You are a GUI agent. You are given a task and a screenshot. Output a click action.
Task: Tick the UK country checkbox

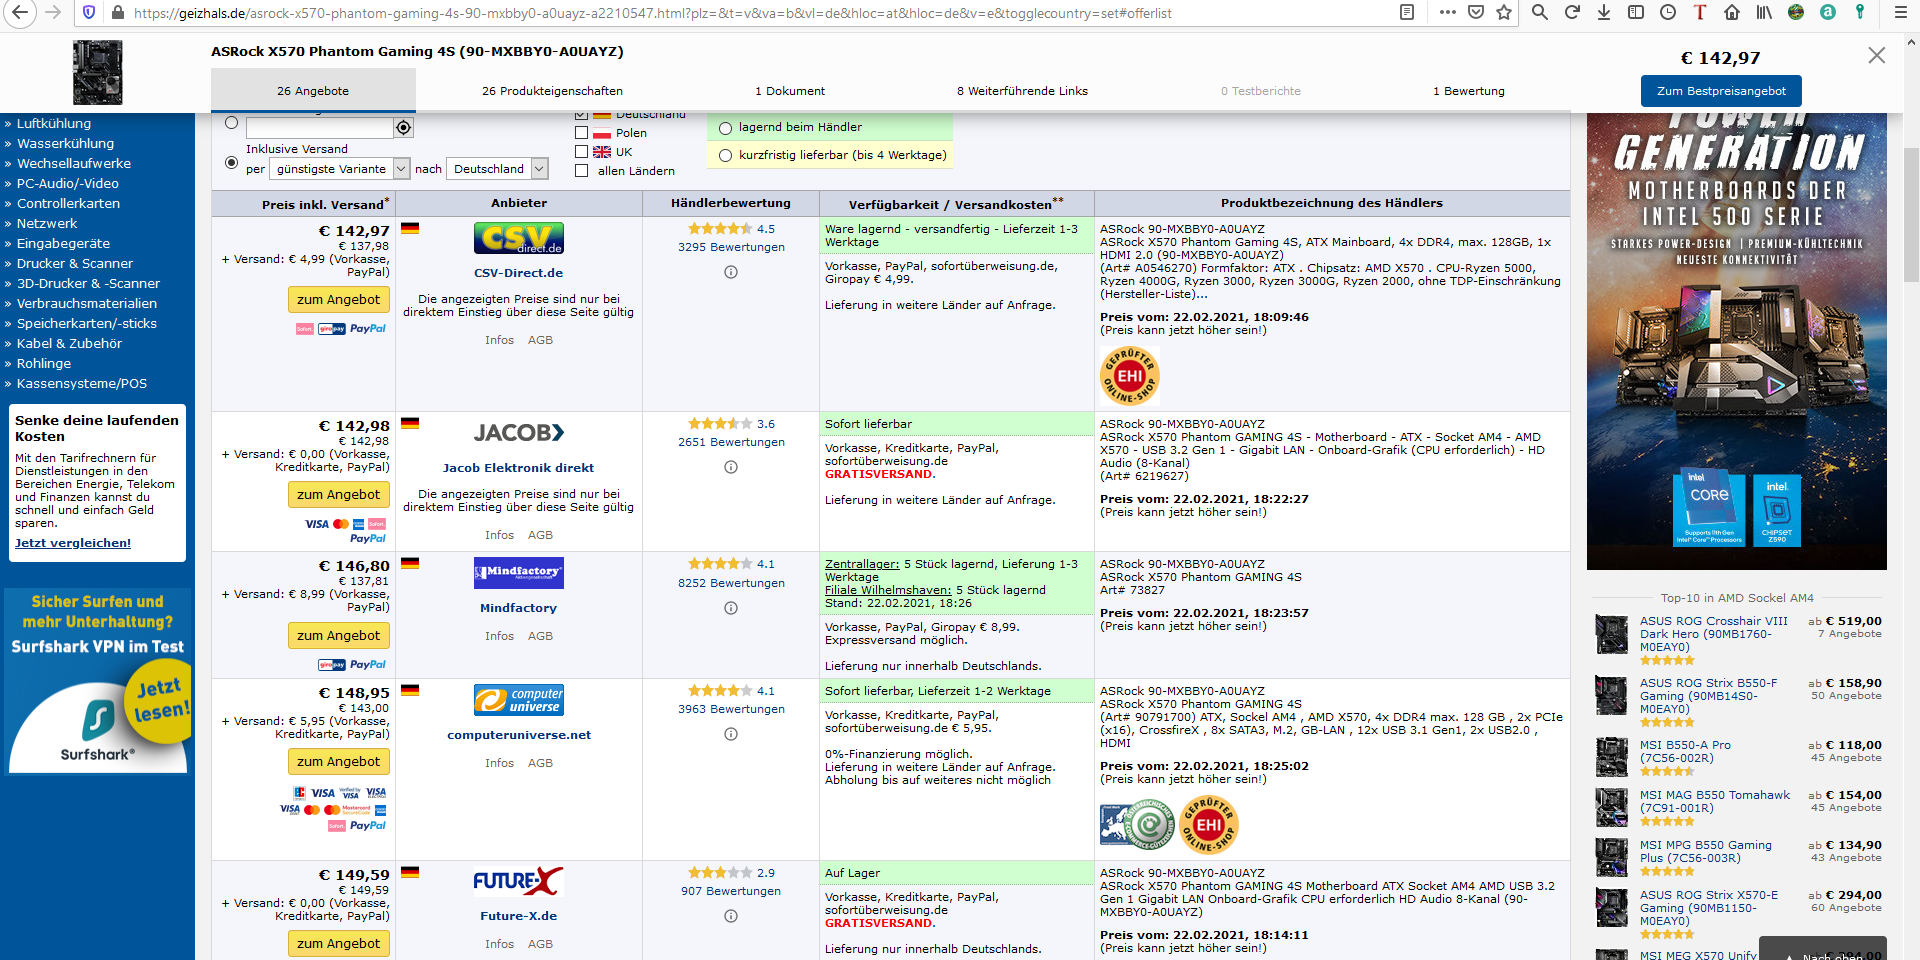coord(581,152)
